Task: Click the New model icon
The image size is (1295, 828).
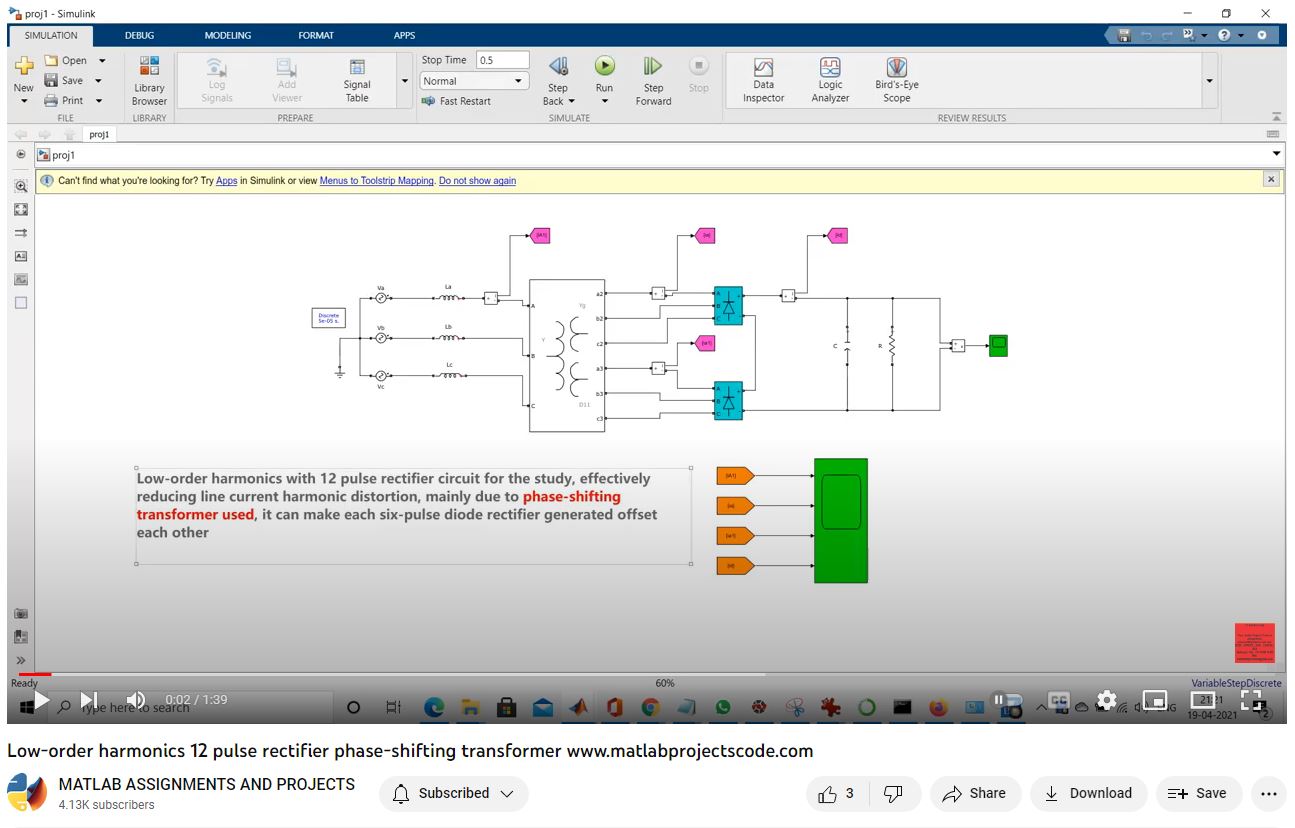Action: coord(23,68)
